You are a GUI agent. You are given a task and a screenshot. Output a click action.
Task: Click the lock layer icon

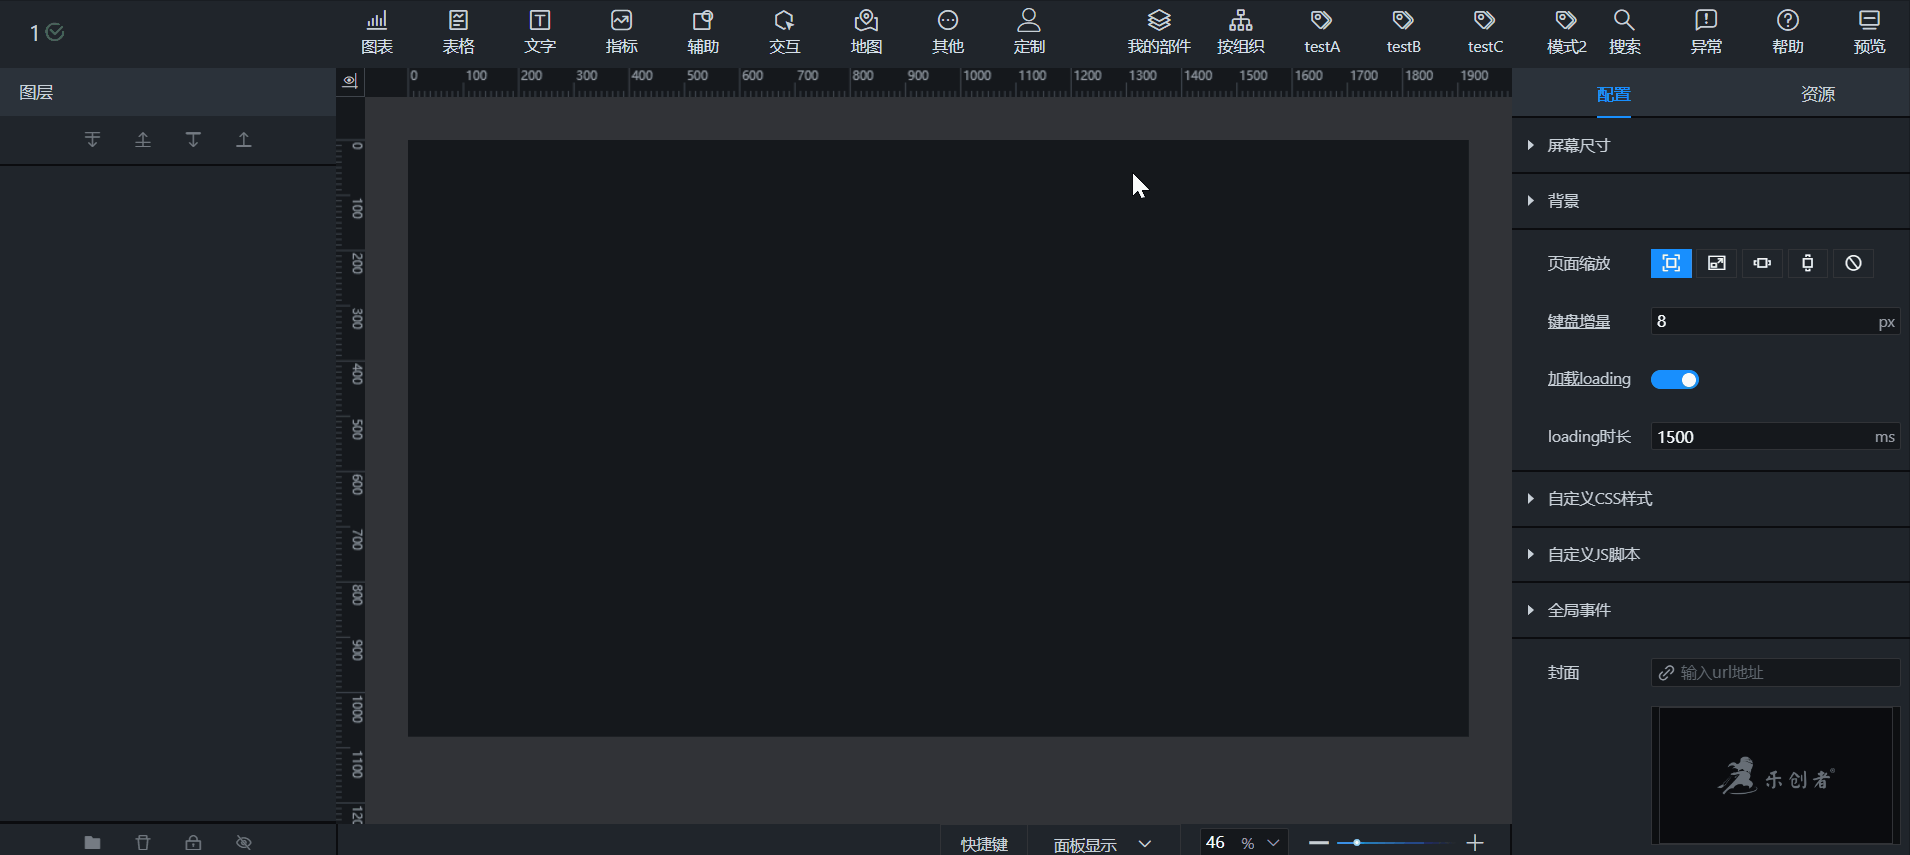(193, 842)
